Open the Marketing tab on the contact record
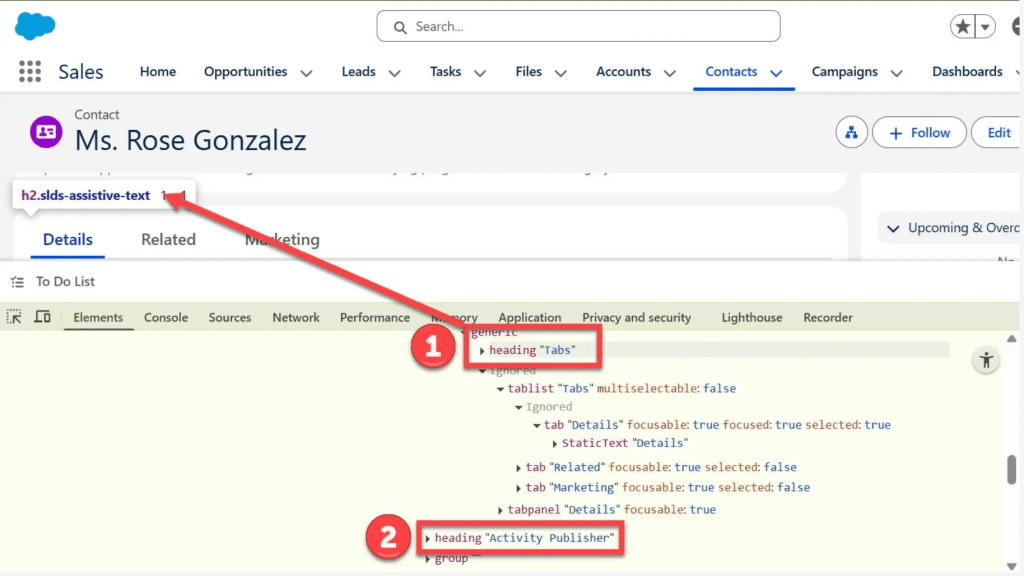Viewport: 1024px width, 576px height. (x=281, y=240)
